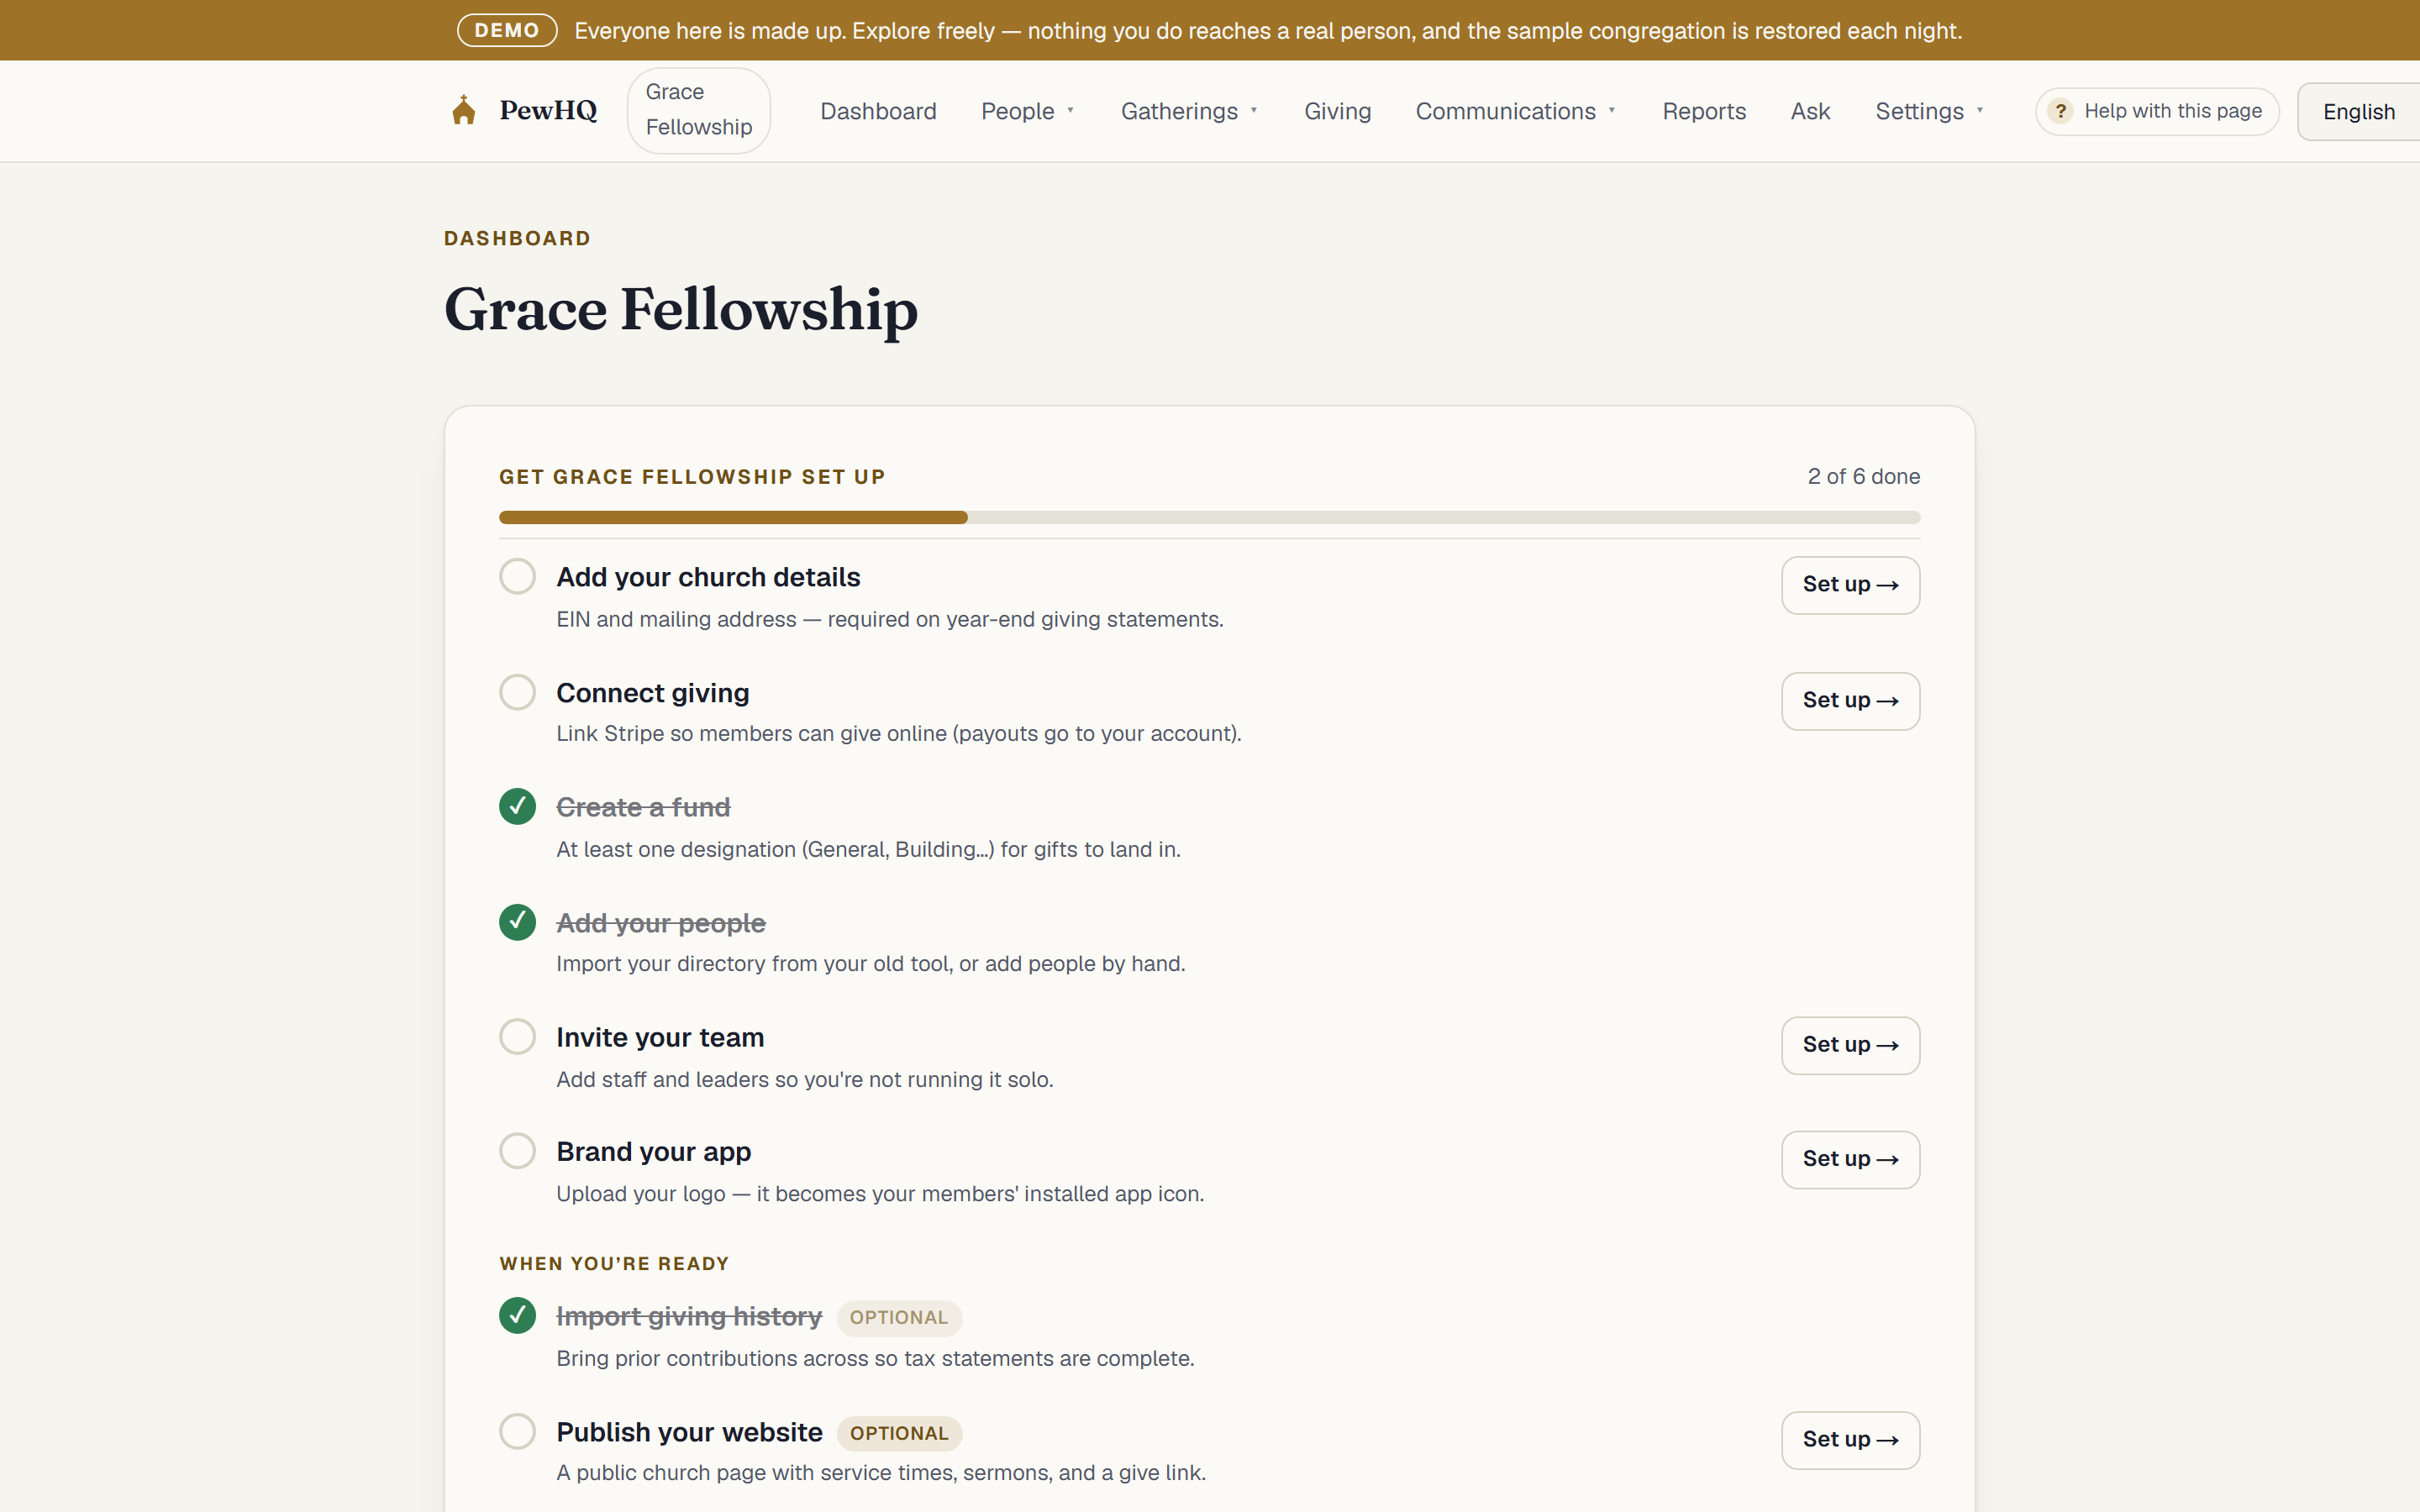This screenshot has width=2420, height=1512.
Task: Expand the Gatherings dropdown menu
Action: (1189, 111)
